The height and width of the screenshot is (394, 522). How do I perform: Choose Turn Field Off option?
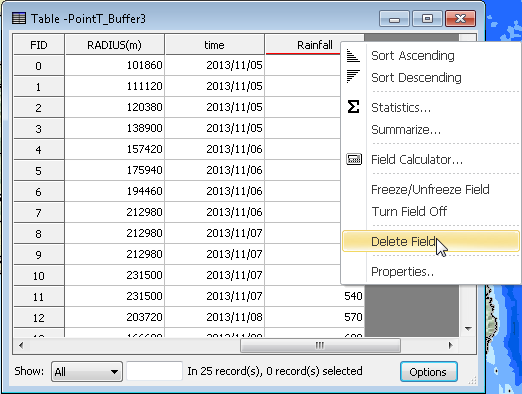409,211
